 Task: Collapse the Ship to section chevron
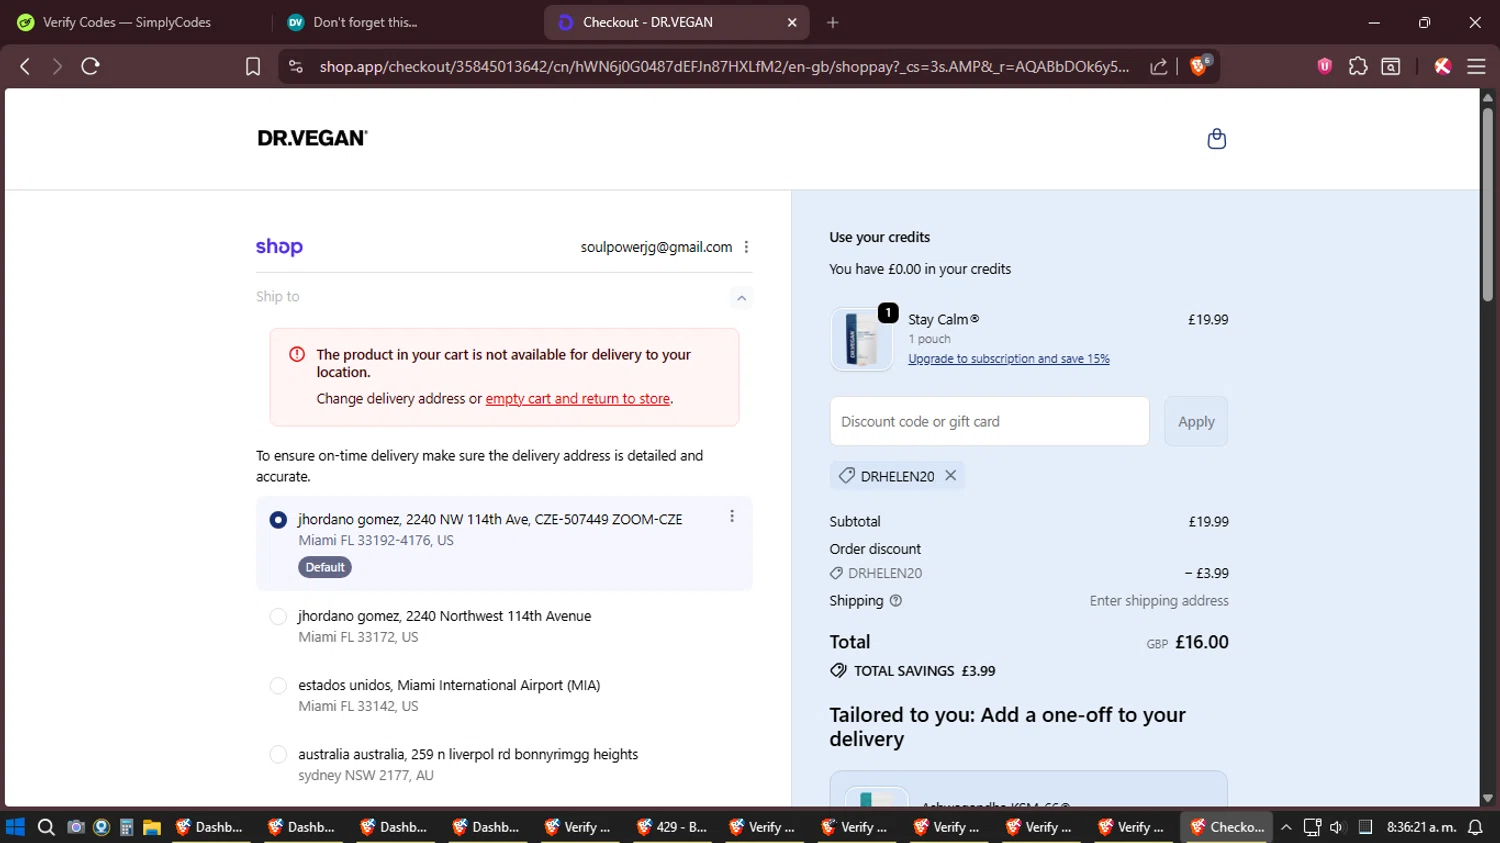[x=741, y=298]
